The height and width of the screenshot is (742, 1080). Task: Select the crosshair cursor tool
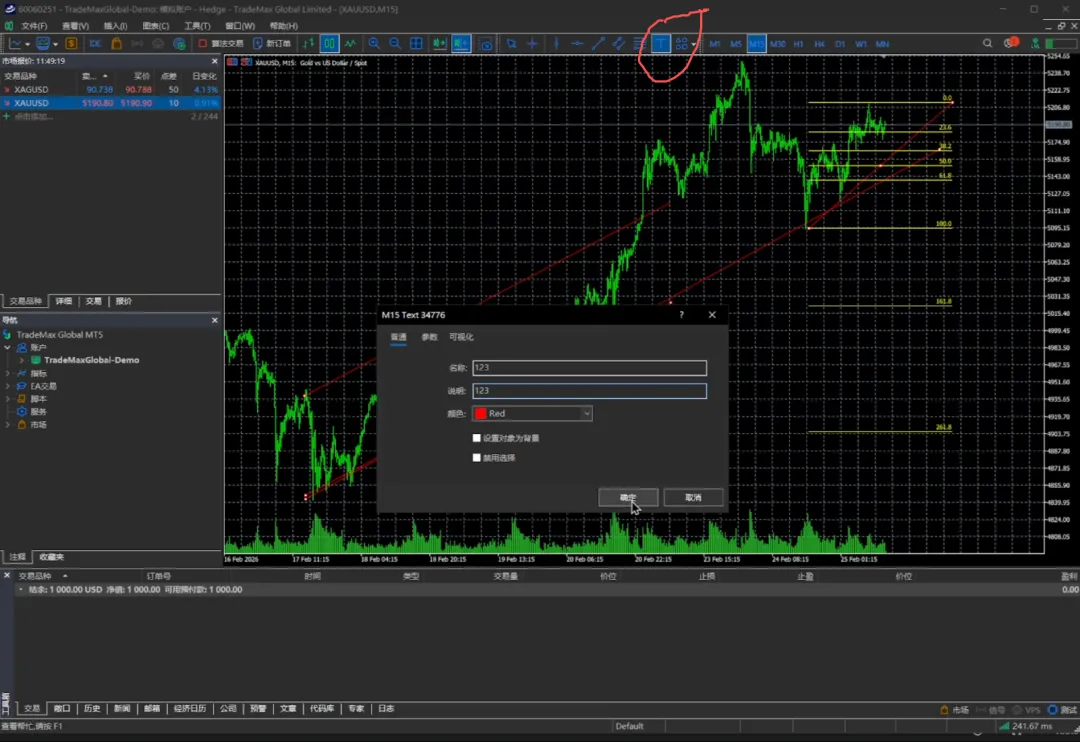tap(532, 44)
